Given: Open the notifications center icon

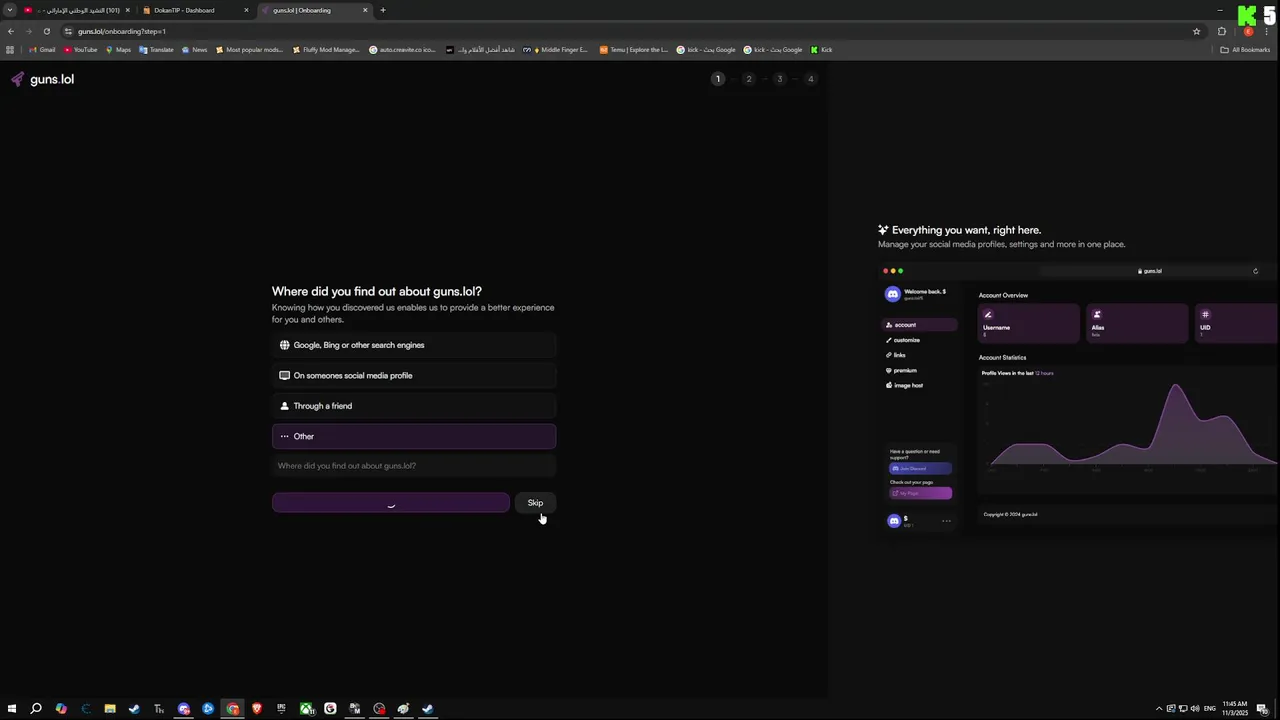Looking at the screenshot, I should point(1263,709).
